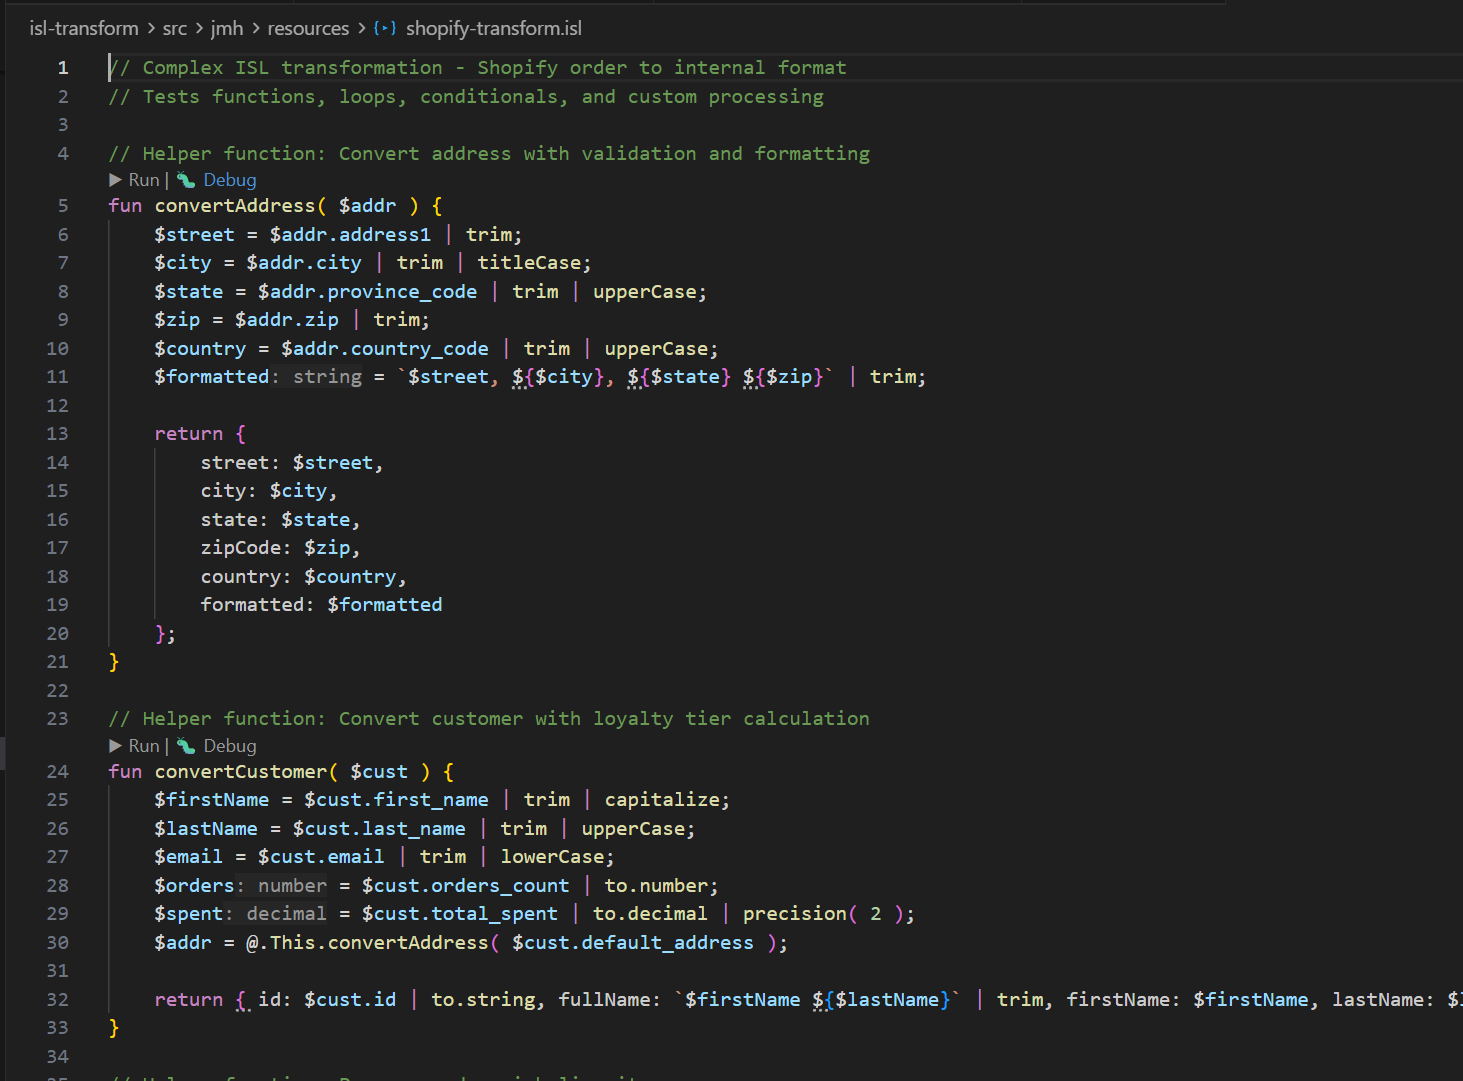Screen dimensions: 1463x1081
Task: Select the play triangle in convertAddress code lens
Action: pos(116,179)
